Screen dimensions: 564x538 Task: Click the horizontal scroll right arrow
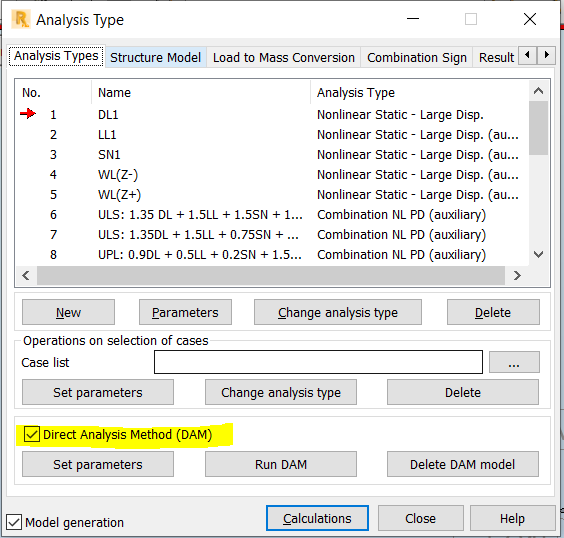517,275
